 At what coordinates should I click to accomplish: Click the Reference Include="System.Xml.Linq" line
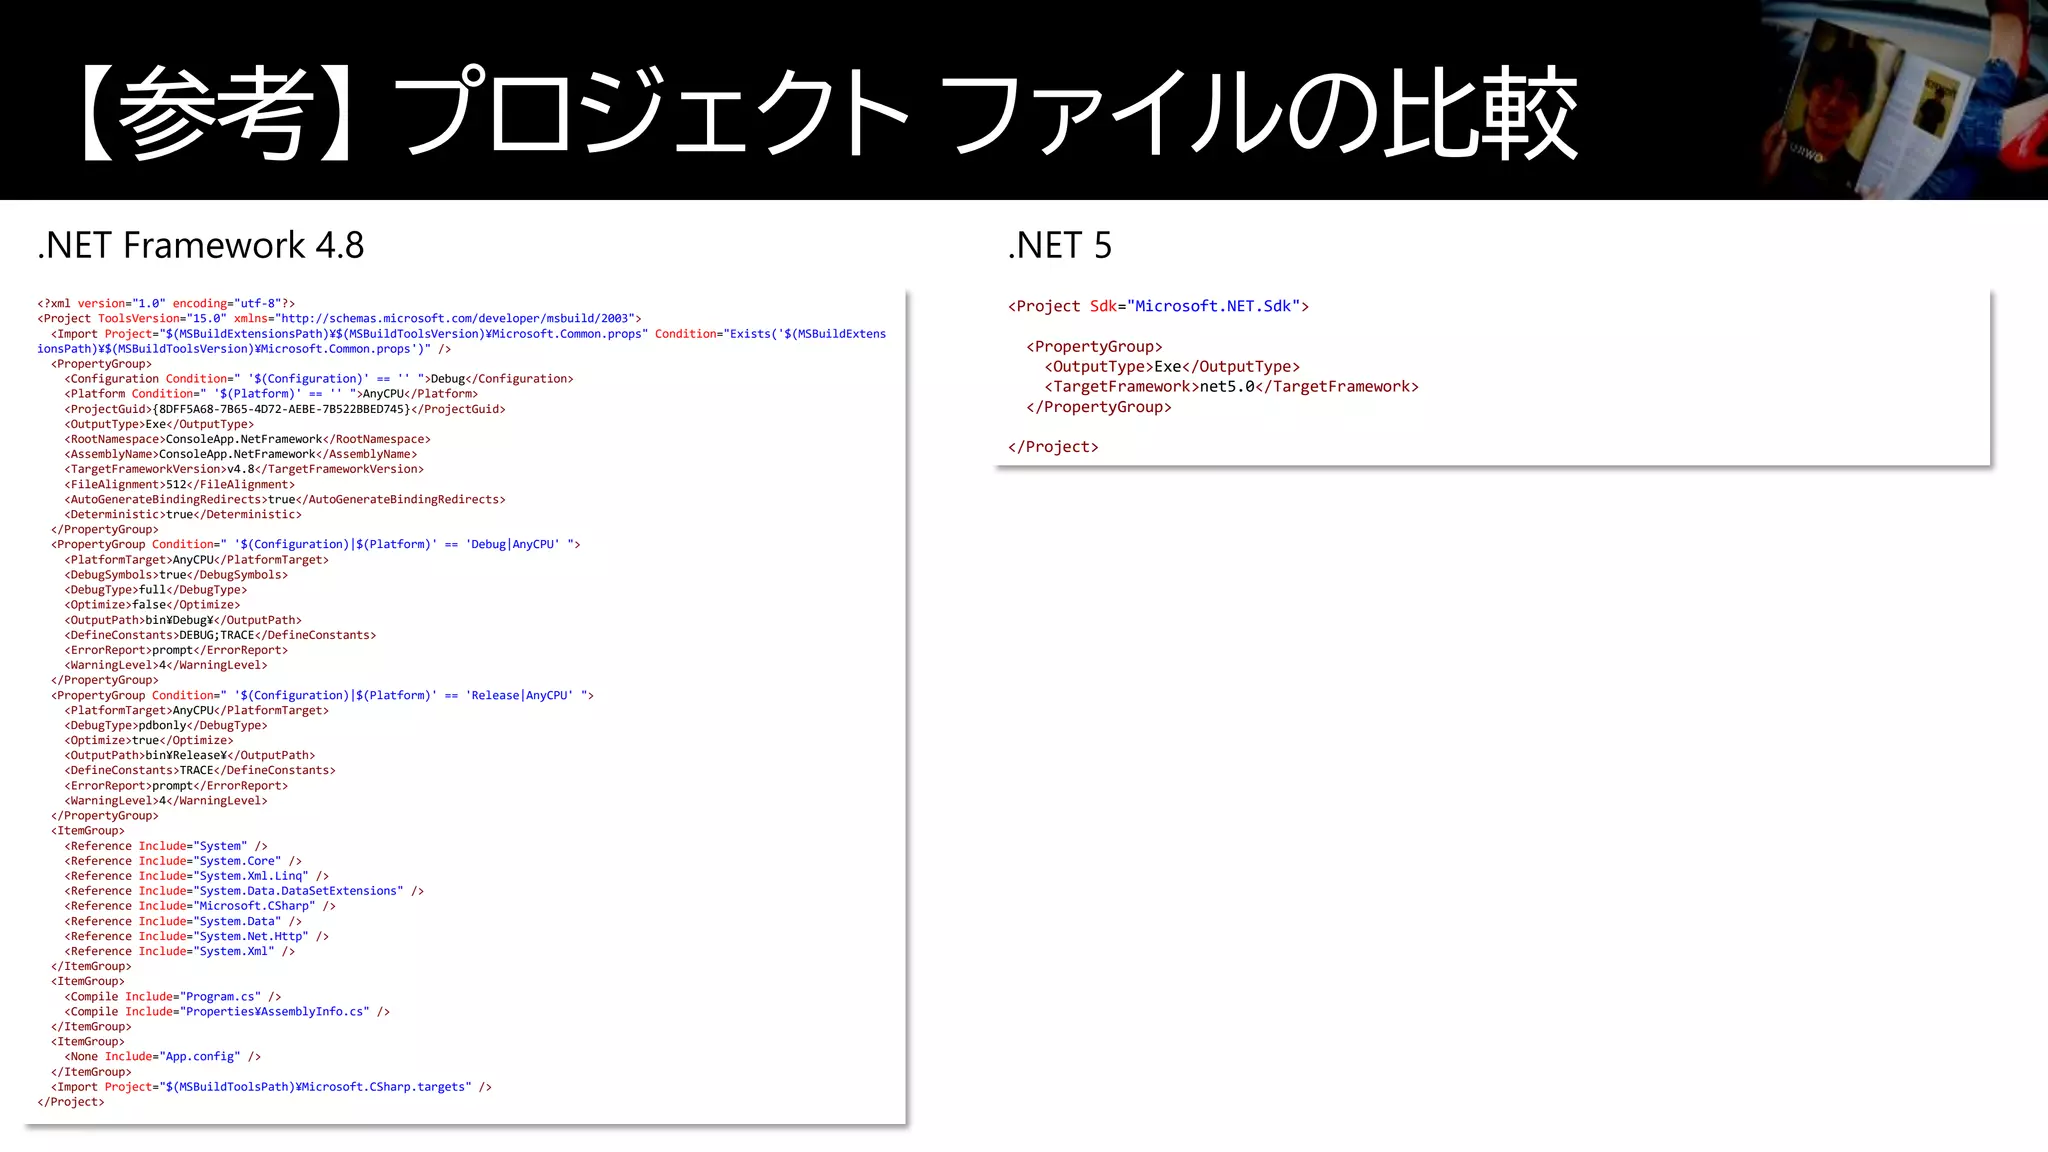pos(197,876)
